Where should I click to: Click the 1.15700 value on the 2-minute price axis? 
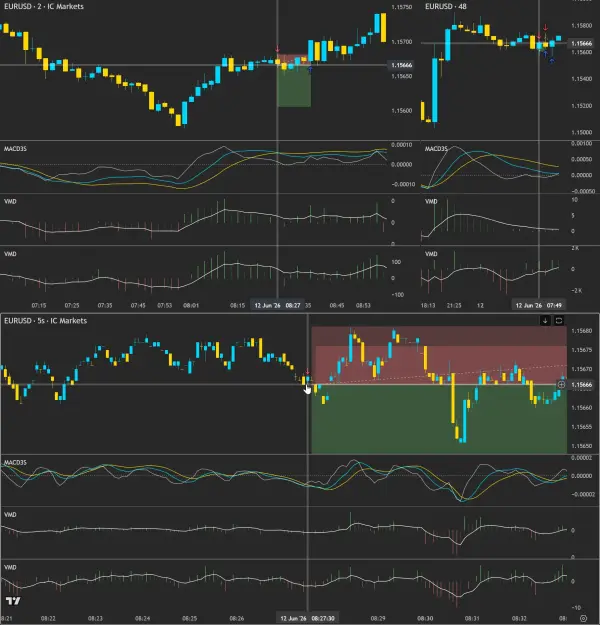(x=401, y=42)
